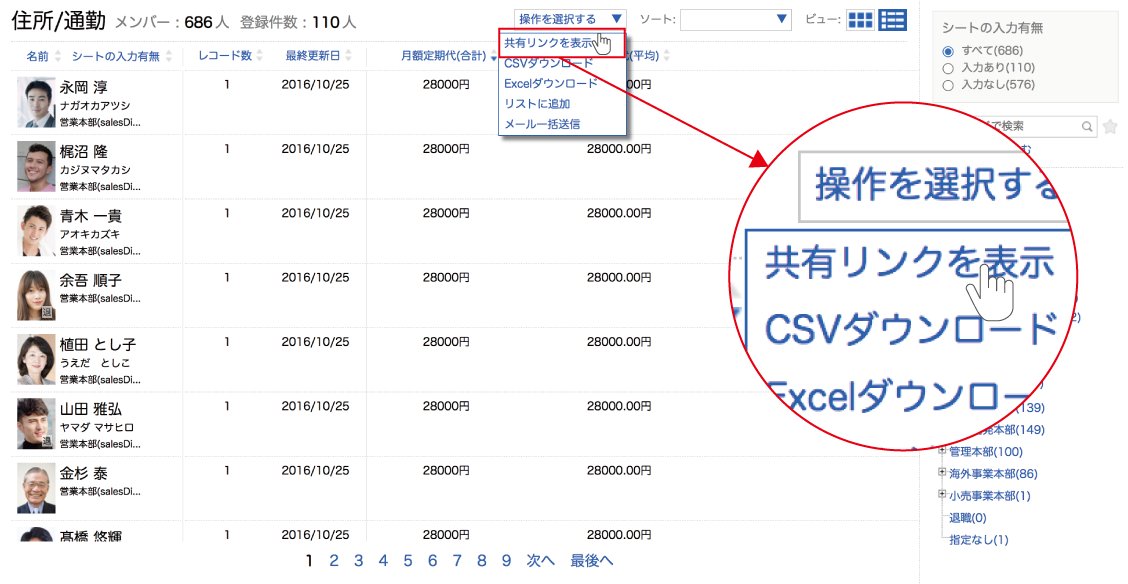
Task: Go to page 3
Action: click(x=358, y=561)
